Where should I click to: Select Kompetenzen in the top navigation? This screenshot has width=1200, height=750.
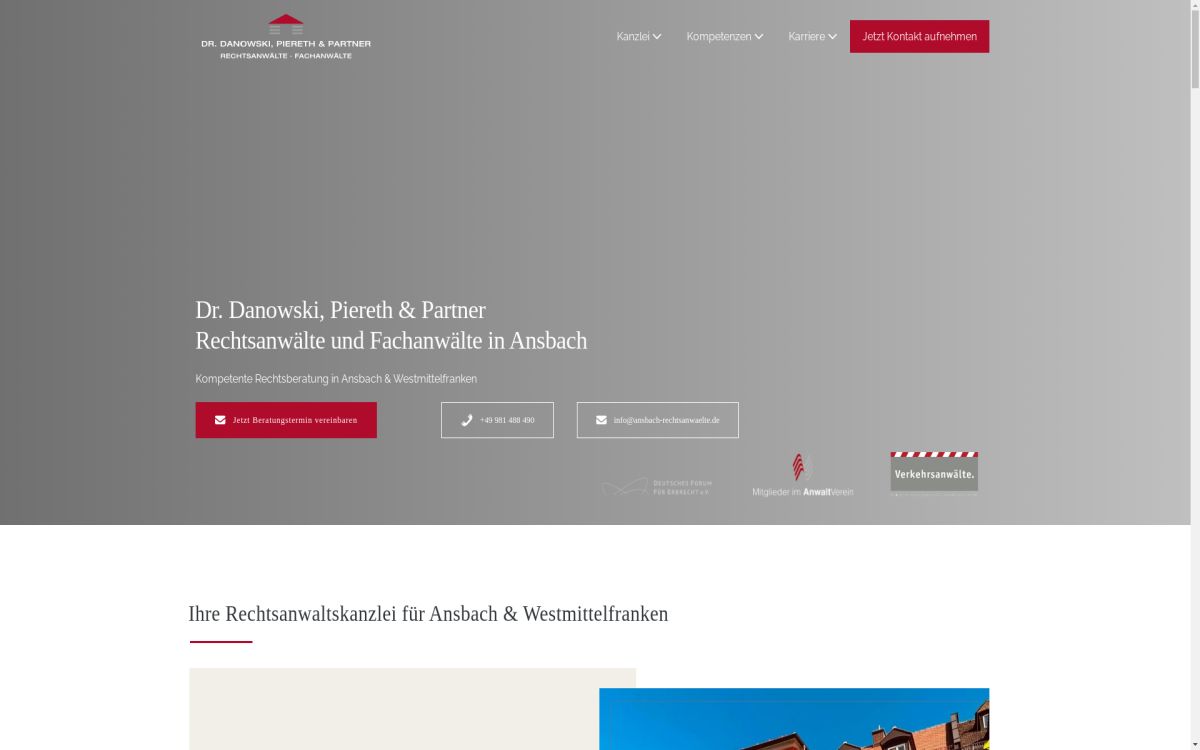(x=719, y=36)
